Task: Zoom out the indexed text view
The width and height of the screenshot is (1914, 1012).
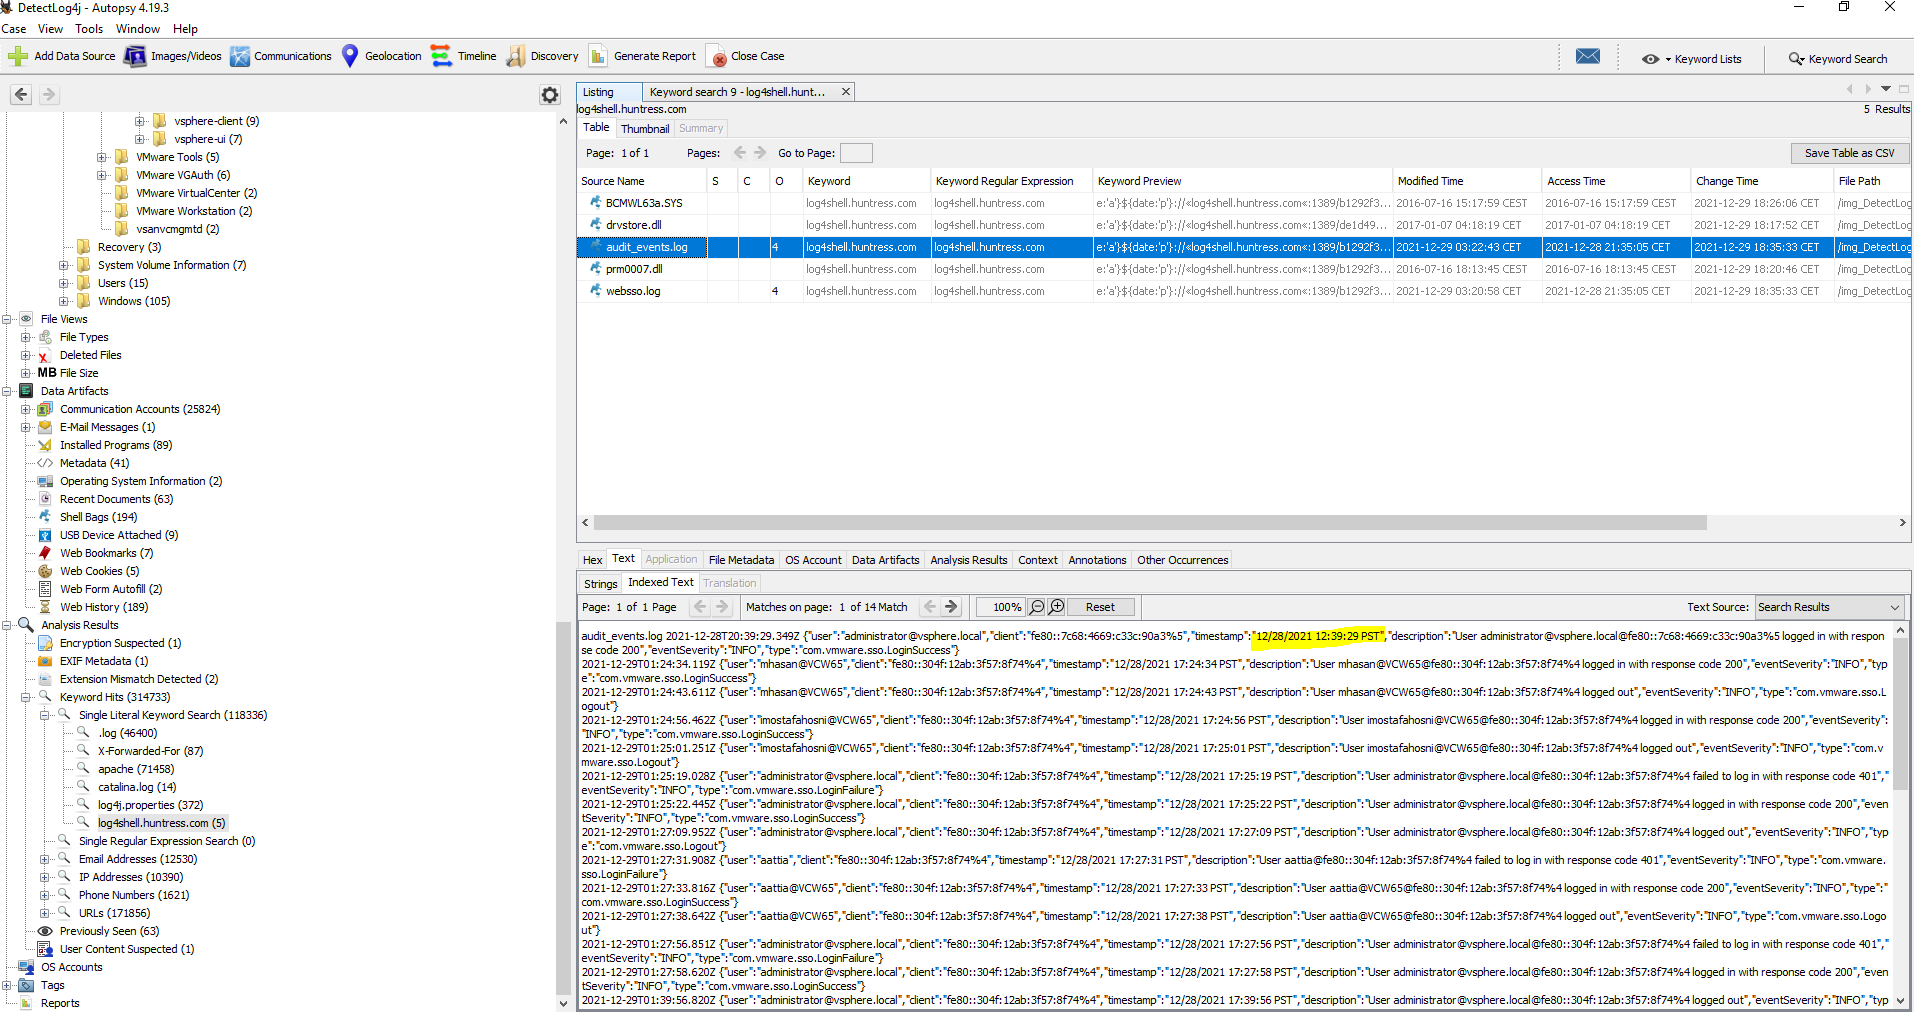Action: tap(1037, 607)
